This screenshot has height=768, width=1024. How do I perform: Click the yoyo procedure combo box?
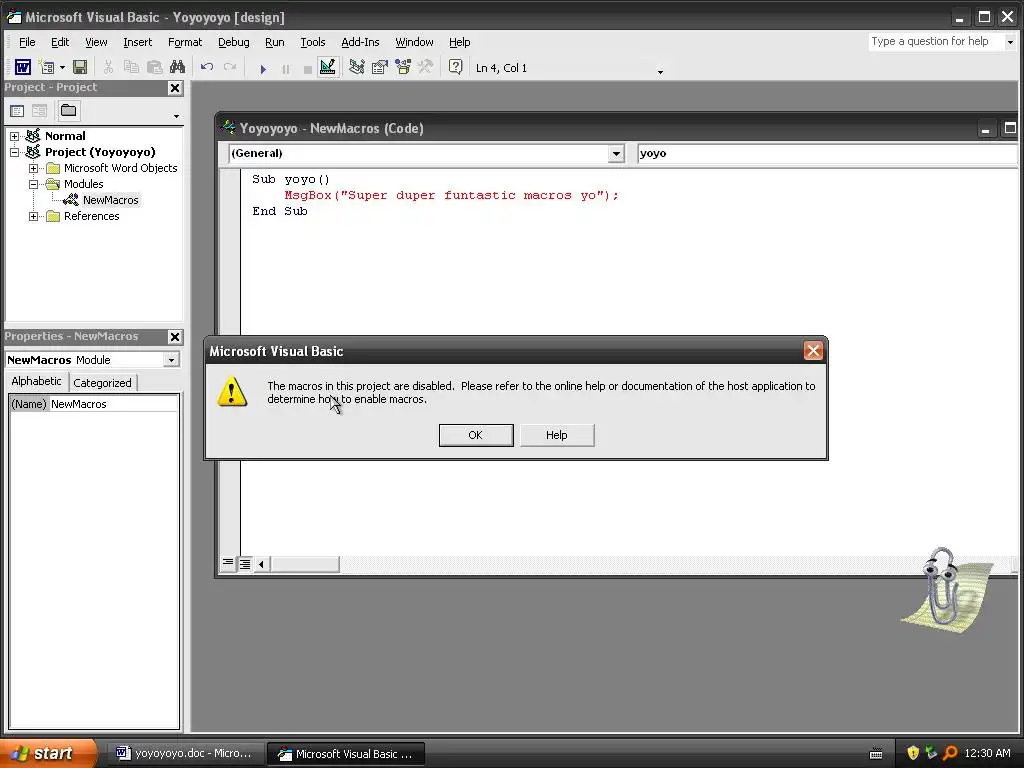pos(825,153)
